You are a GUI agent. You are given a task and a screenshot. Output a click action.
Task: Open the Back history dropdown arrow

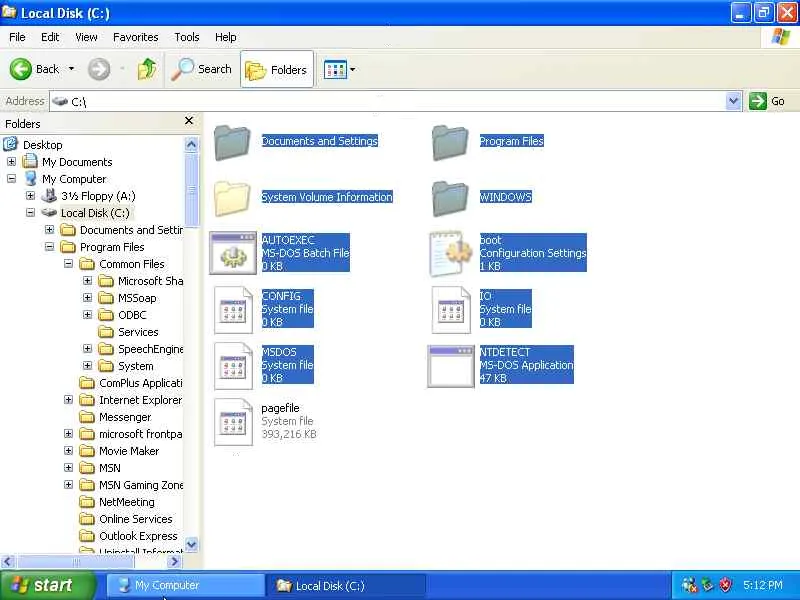click(71, 69)
